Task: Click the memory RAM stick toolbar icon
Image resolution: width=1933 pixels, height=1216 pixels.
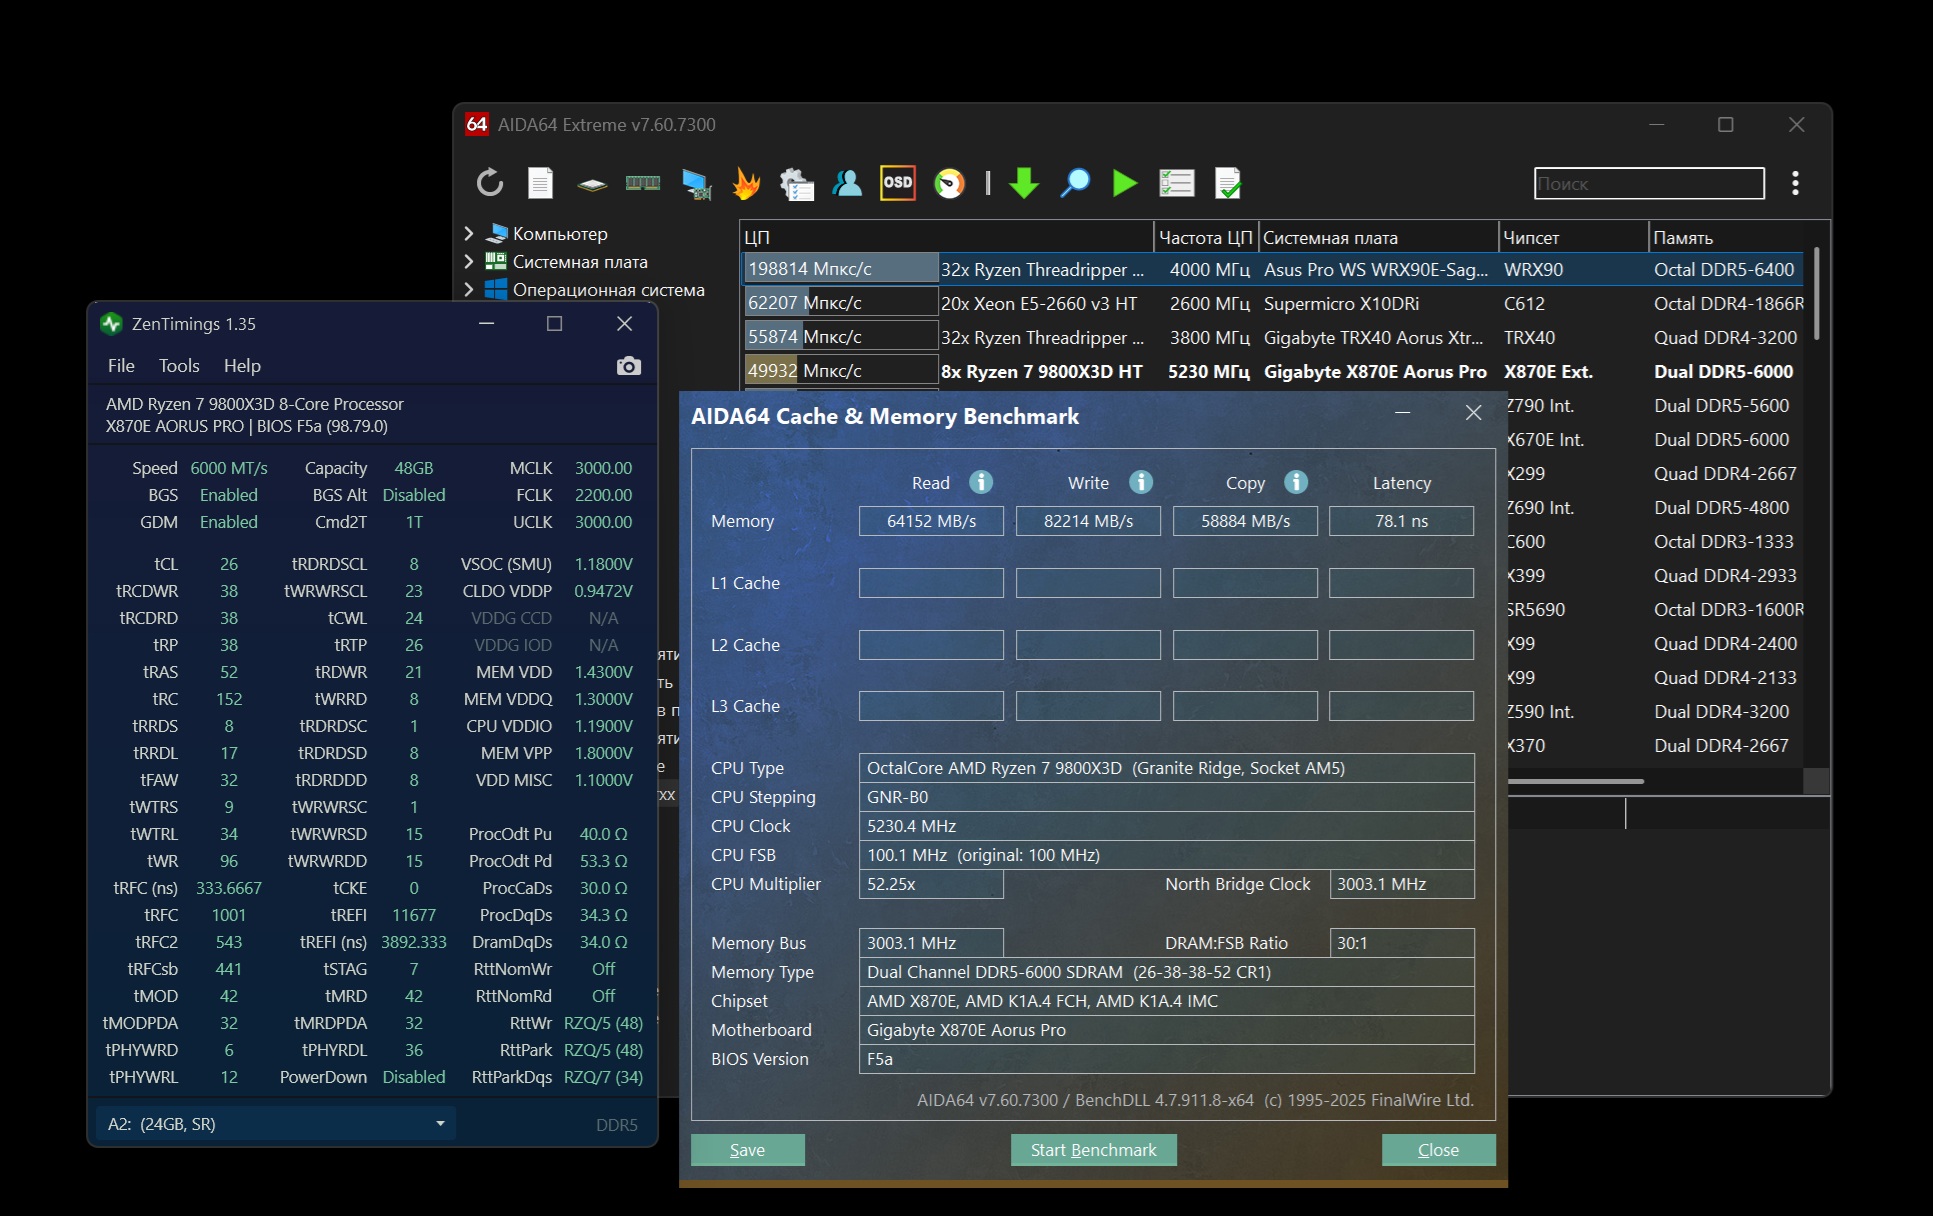Action: (642, 183)
